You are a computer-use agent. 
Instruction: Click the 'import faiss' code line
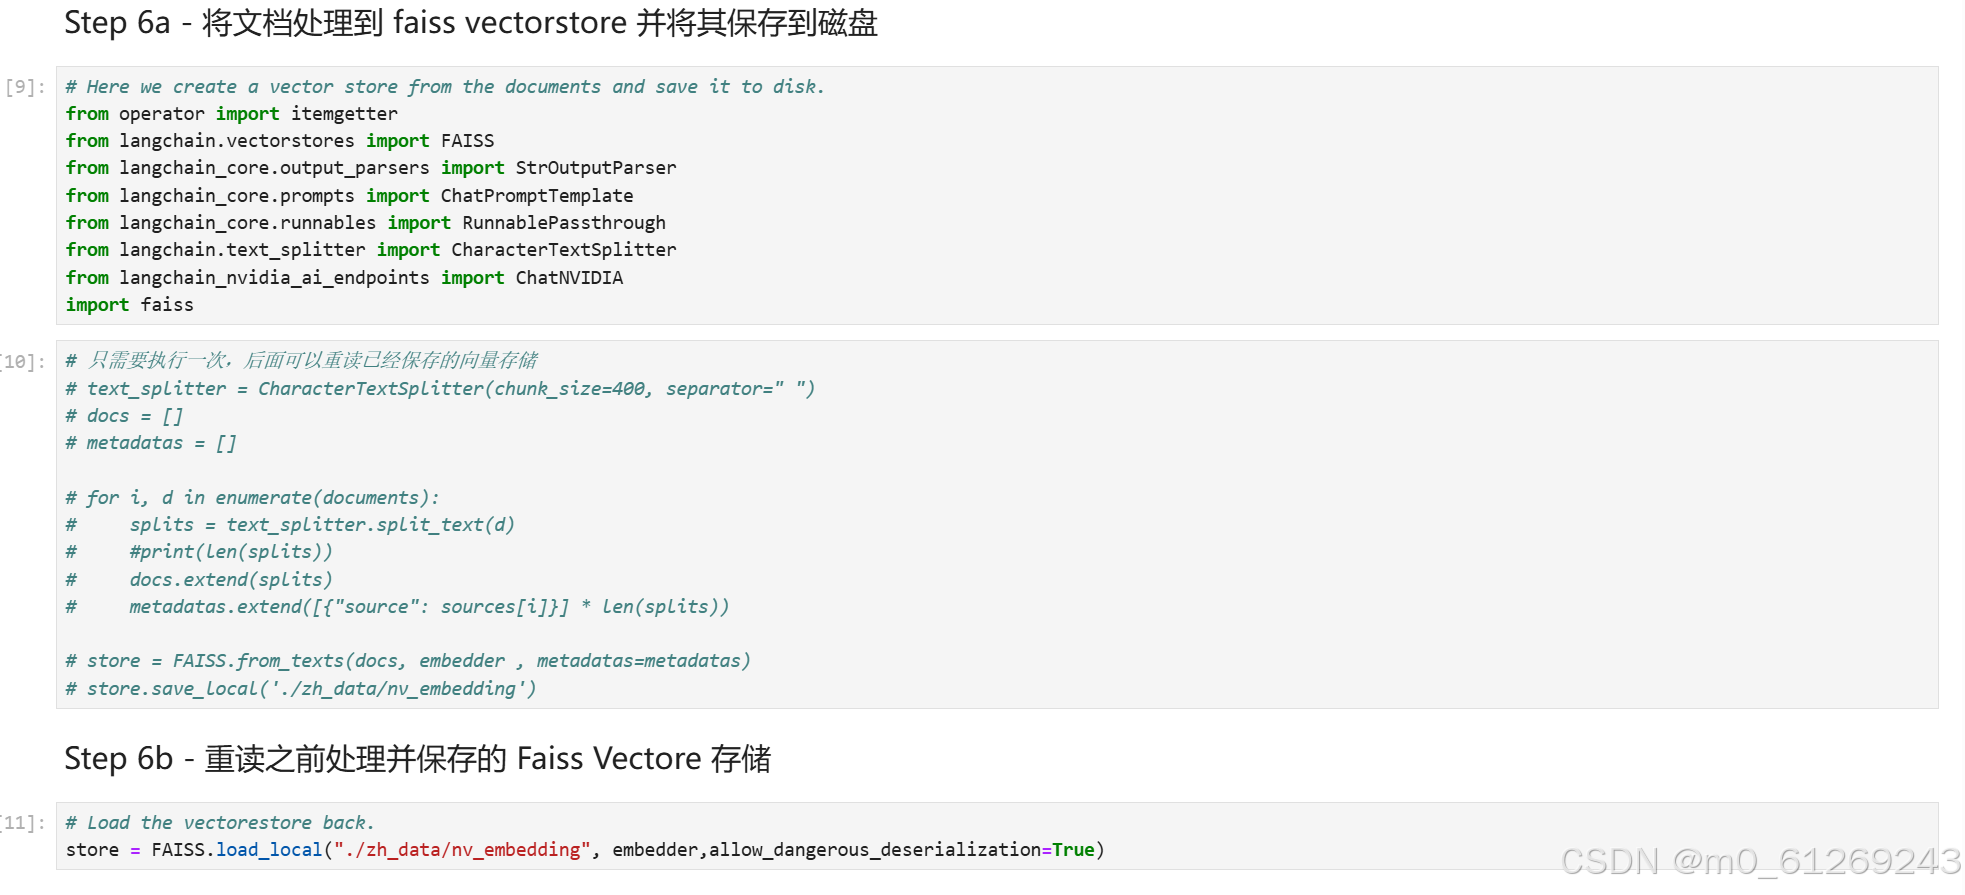(x=130, y=305)
